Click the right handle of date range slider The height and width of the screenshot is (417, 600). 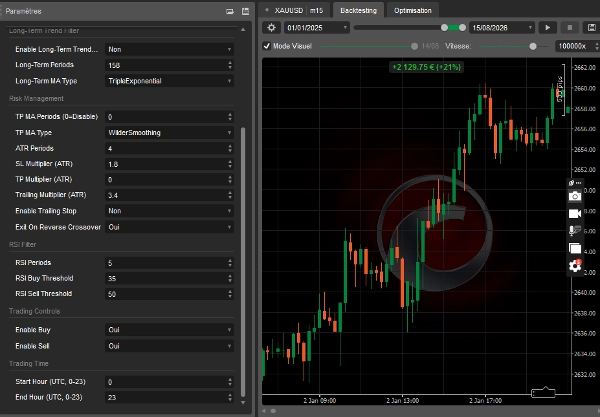(462, 28)
